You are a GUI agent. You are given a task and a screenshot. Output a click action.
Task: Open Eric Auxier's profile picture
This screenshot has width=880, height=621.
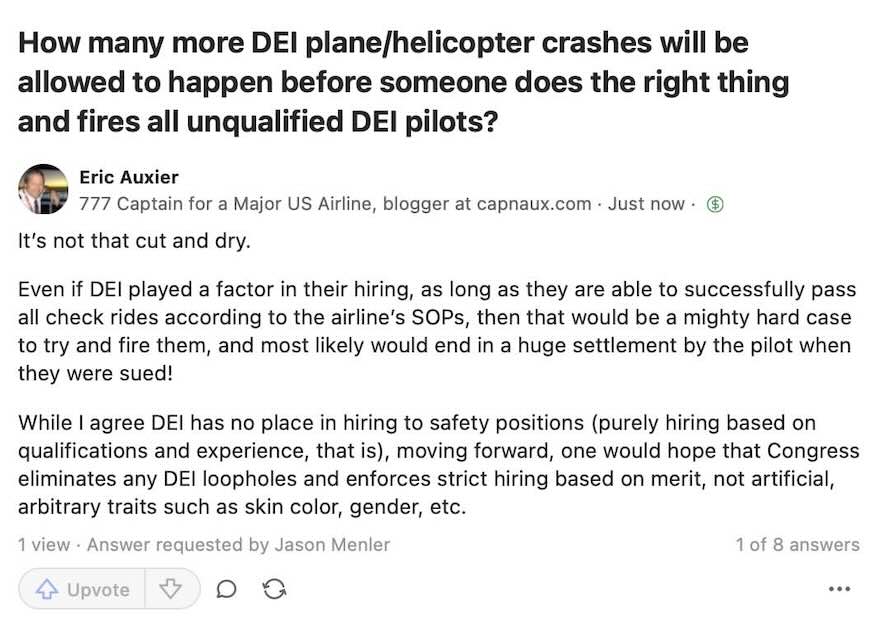[43, 189]
